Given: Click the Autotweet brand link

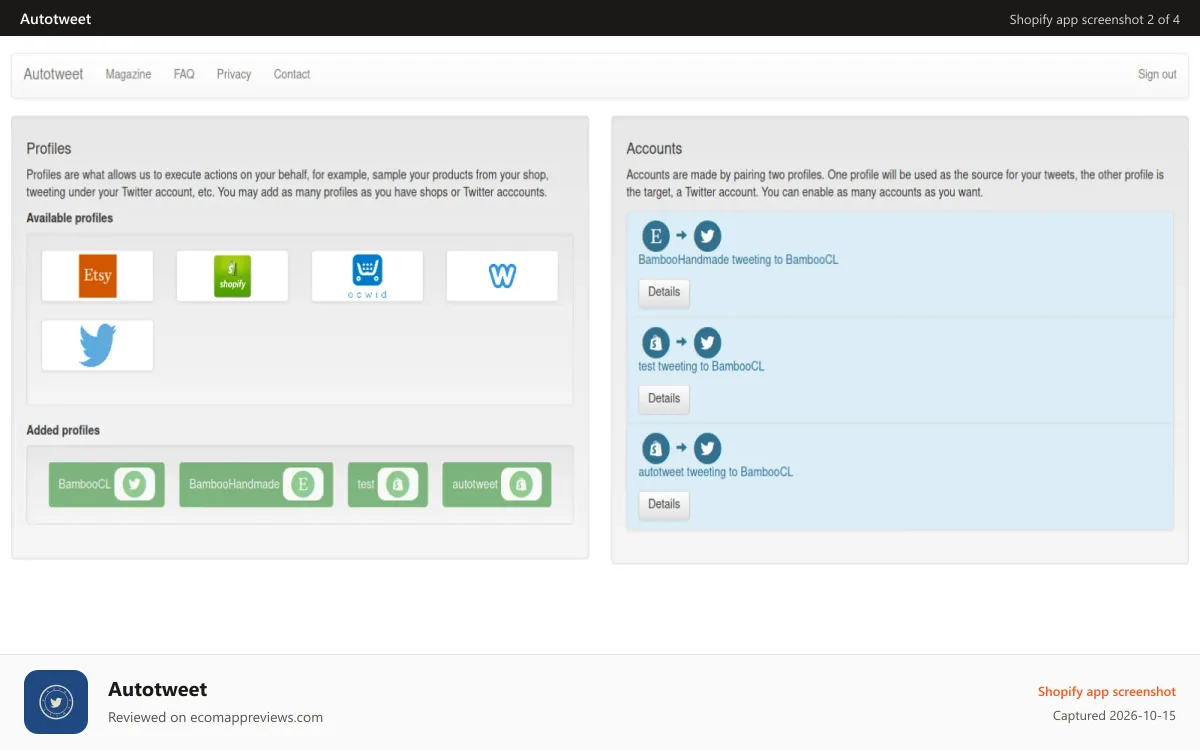Looking at the screenshot, I should point(54,74).
